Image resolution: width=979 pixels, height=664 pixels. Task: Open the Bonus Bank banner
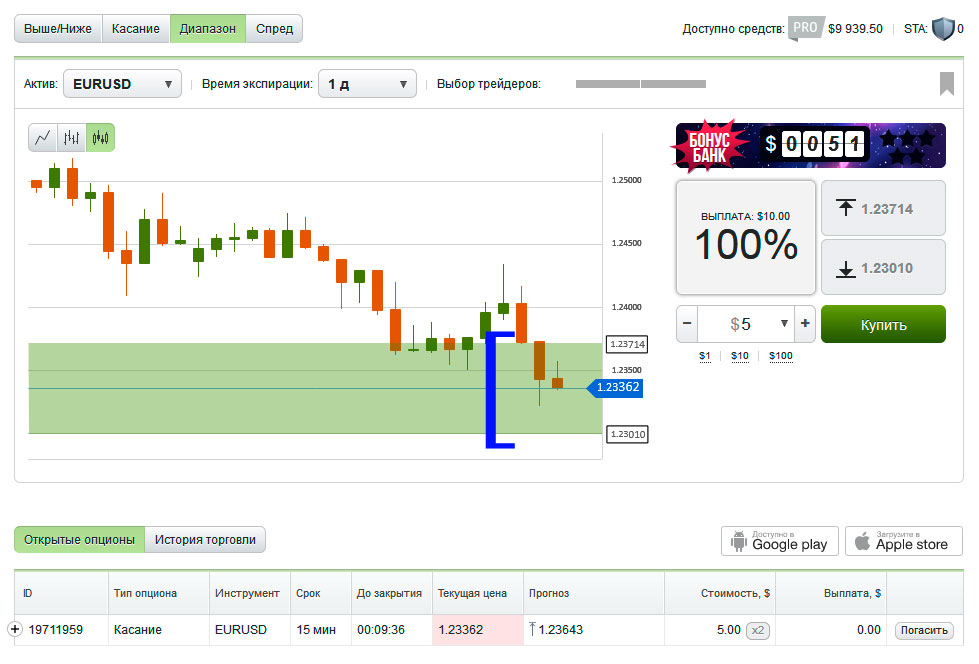tap(809, 146)
